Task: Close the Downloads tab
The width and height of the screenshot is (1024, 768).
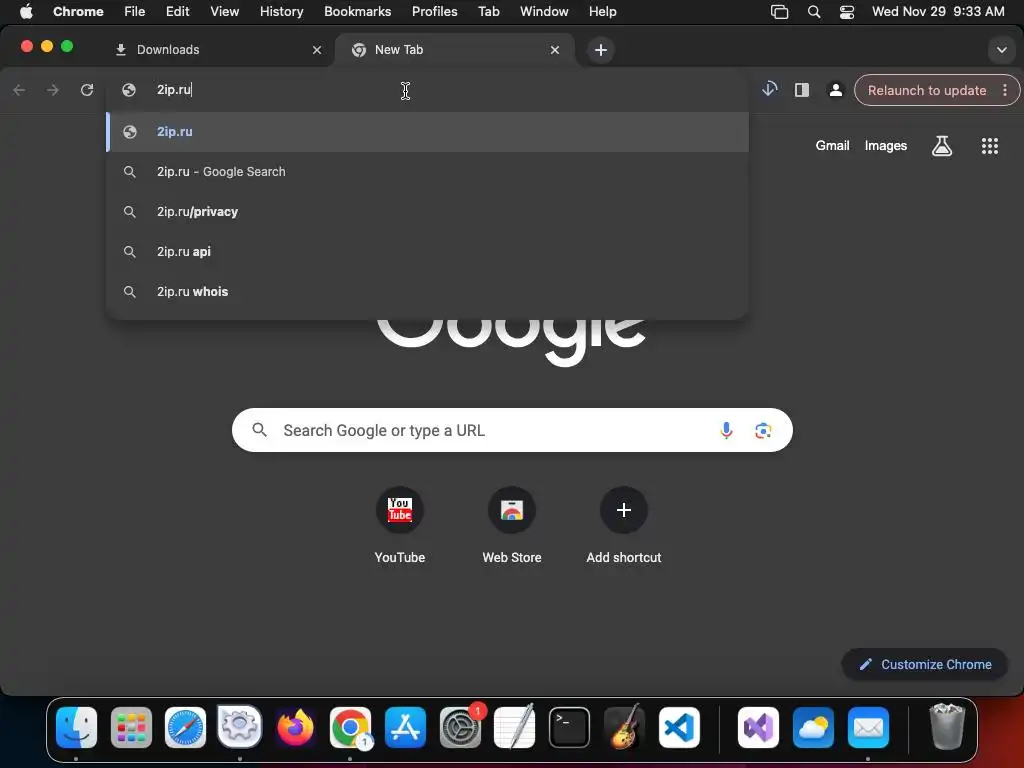Action: pyautogui.click(x=317, y=50)
